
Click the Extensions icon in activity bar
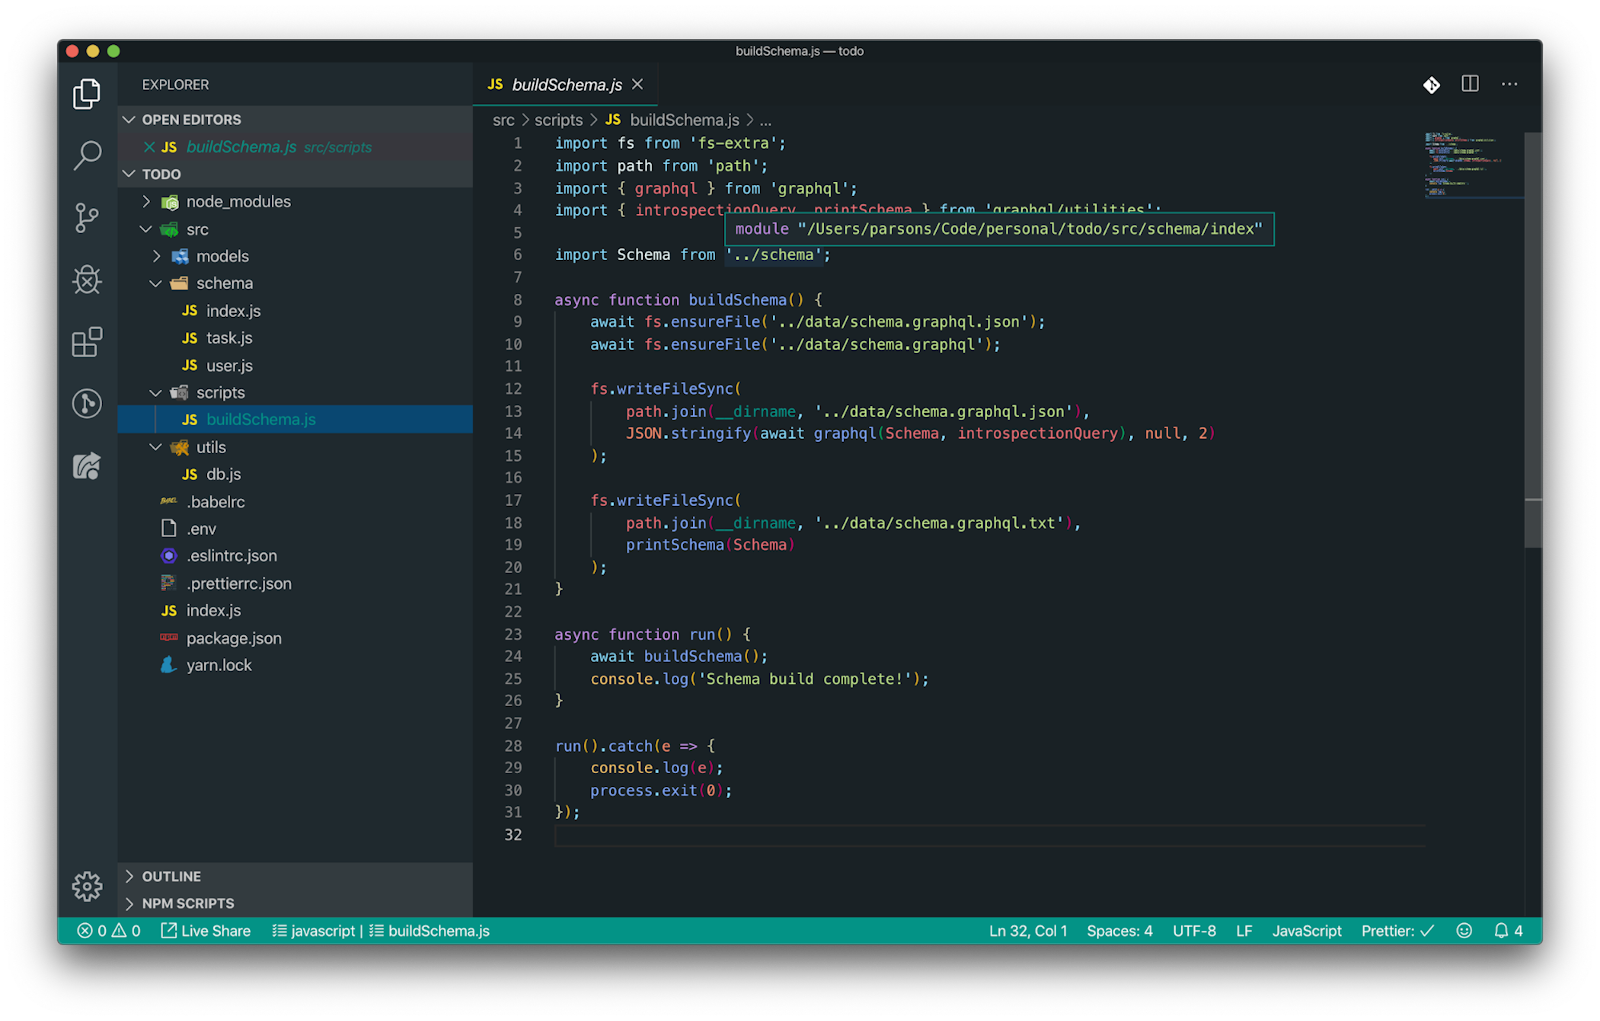coord(87,342)
